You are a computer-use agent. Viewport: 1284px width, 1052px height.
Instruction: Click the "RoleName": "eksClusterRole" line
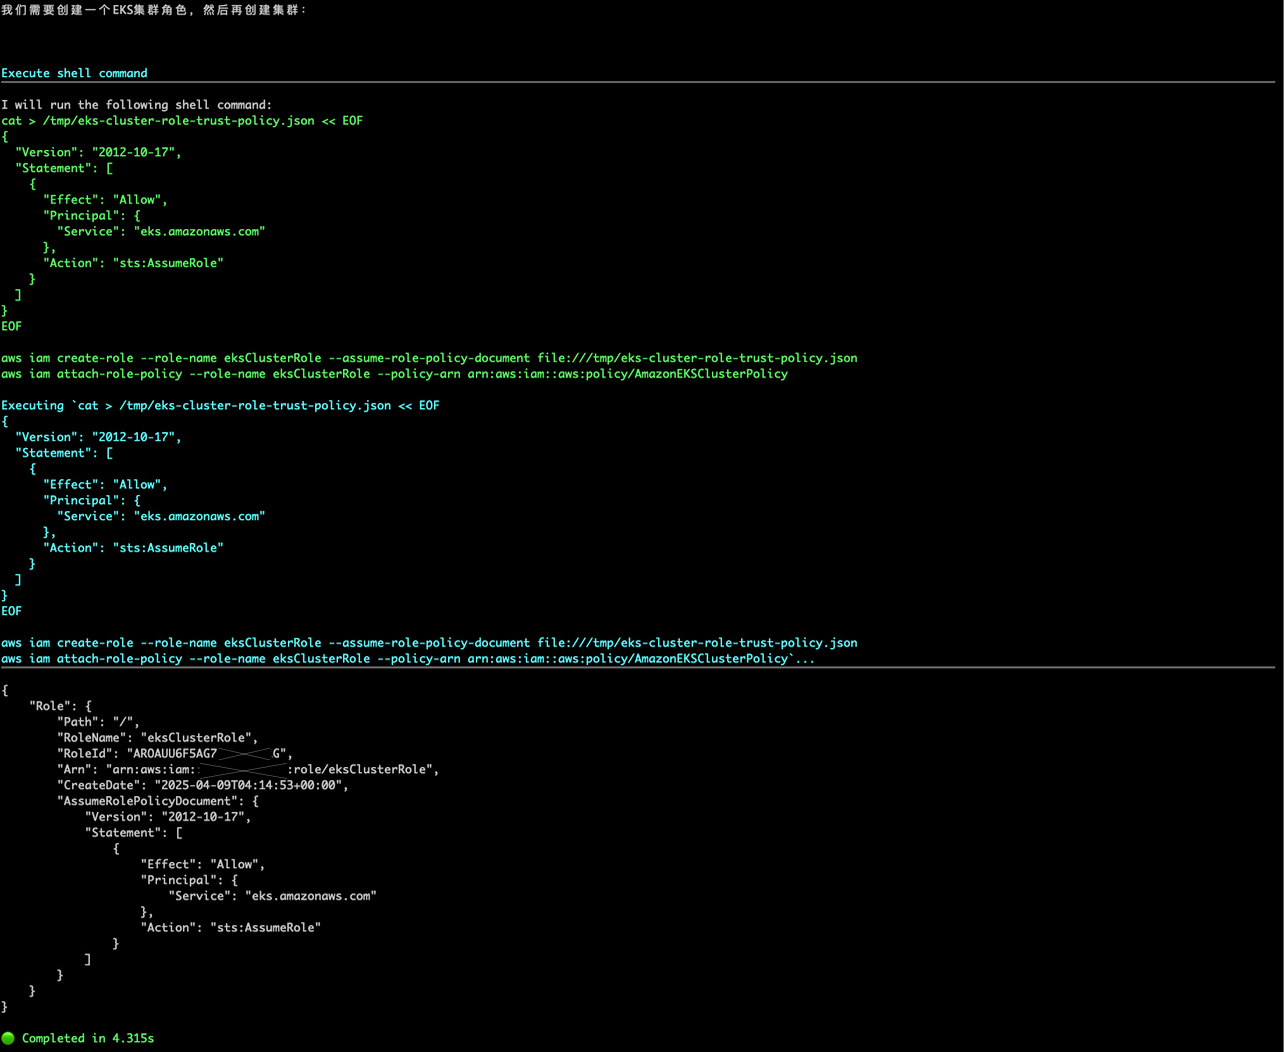(157, 738)
